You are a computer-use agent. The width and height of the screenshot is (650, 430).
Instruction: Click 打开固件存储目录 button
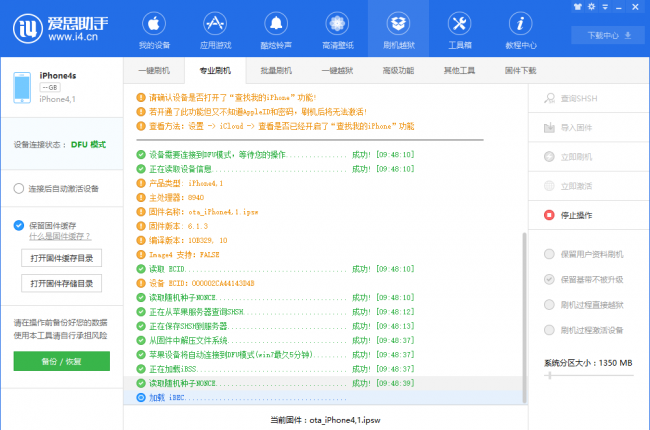(61, 284)
